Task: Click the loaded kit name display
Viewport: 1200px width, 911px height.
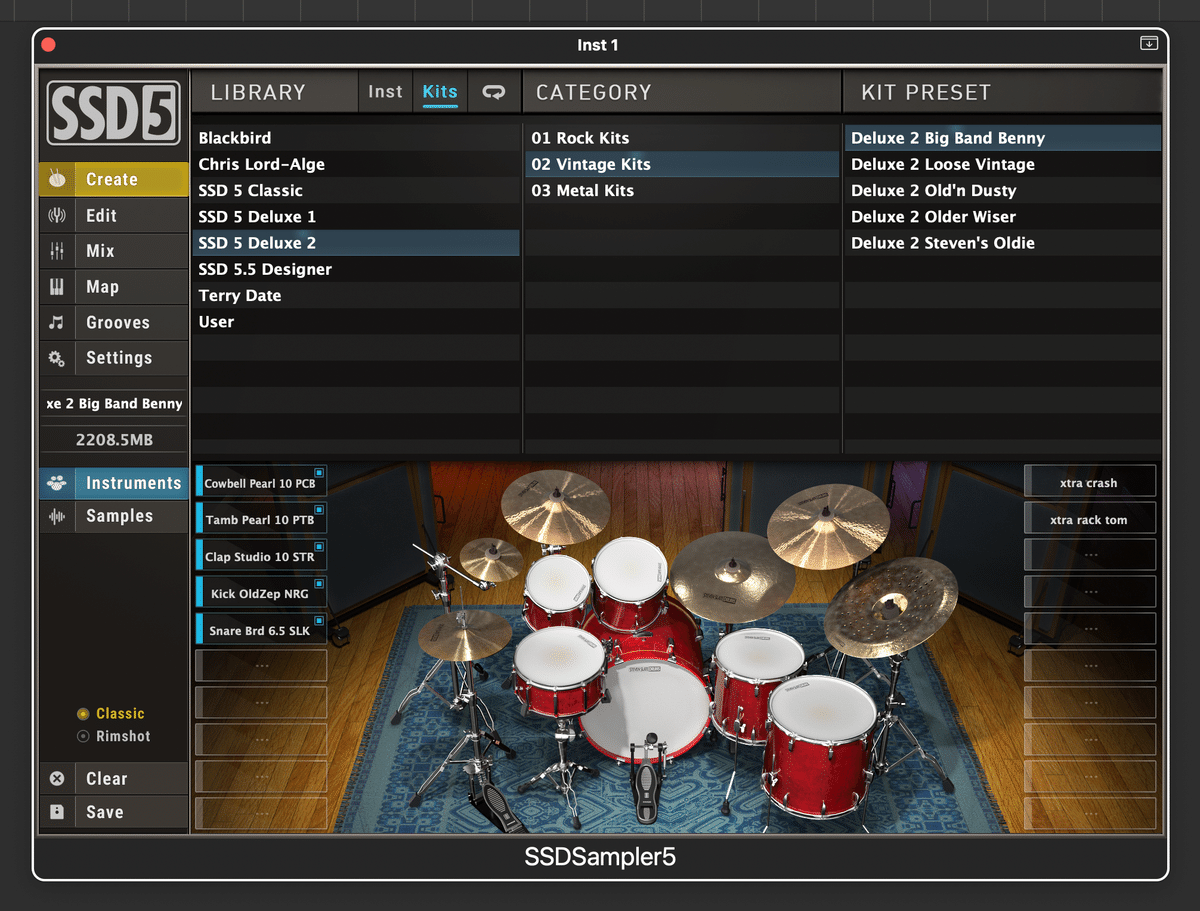Action: click(114, 404)
